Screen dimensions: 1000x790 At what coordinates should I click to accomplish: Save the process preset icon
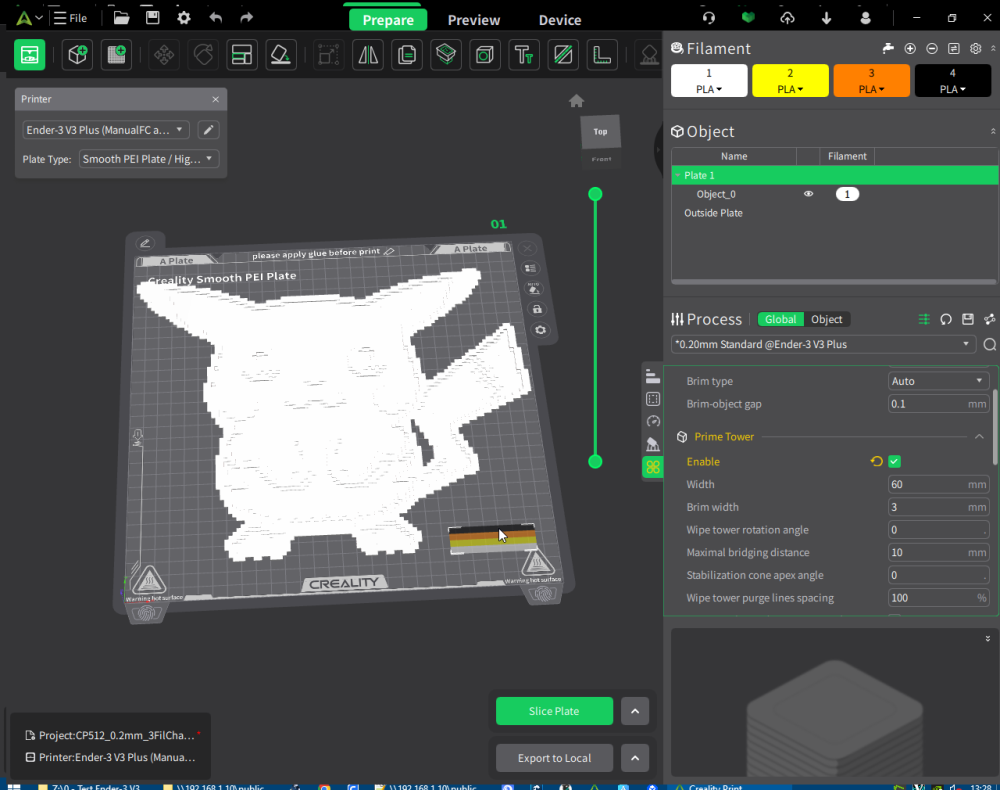967,319
